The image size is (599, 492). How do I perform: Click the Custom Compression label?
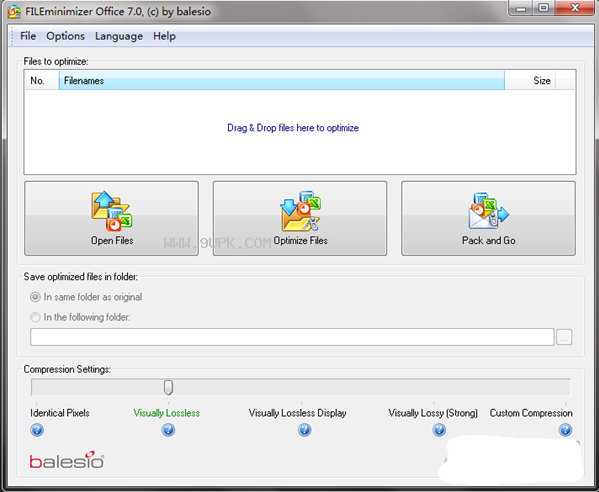point(531,413)
